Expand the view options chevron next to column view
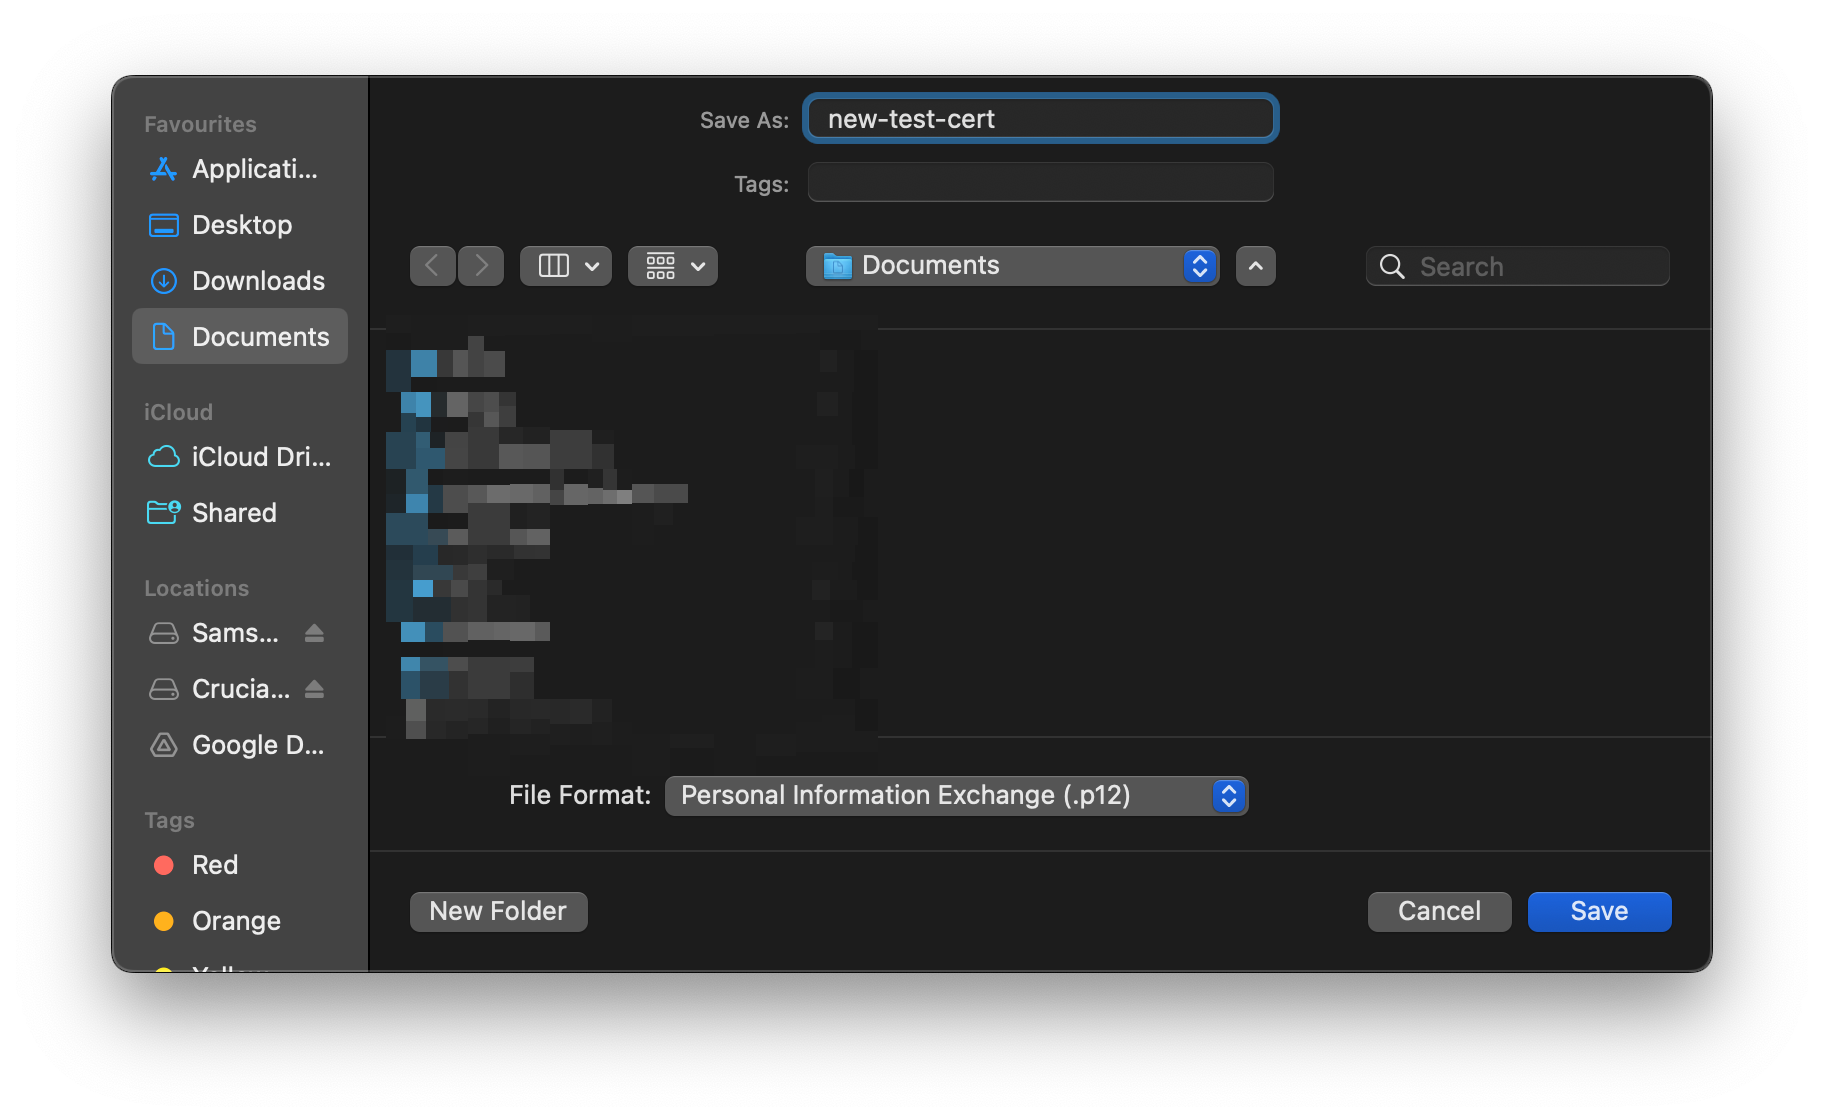Screen dimensions: 1824x1120 [592, 265]
